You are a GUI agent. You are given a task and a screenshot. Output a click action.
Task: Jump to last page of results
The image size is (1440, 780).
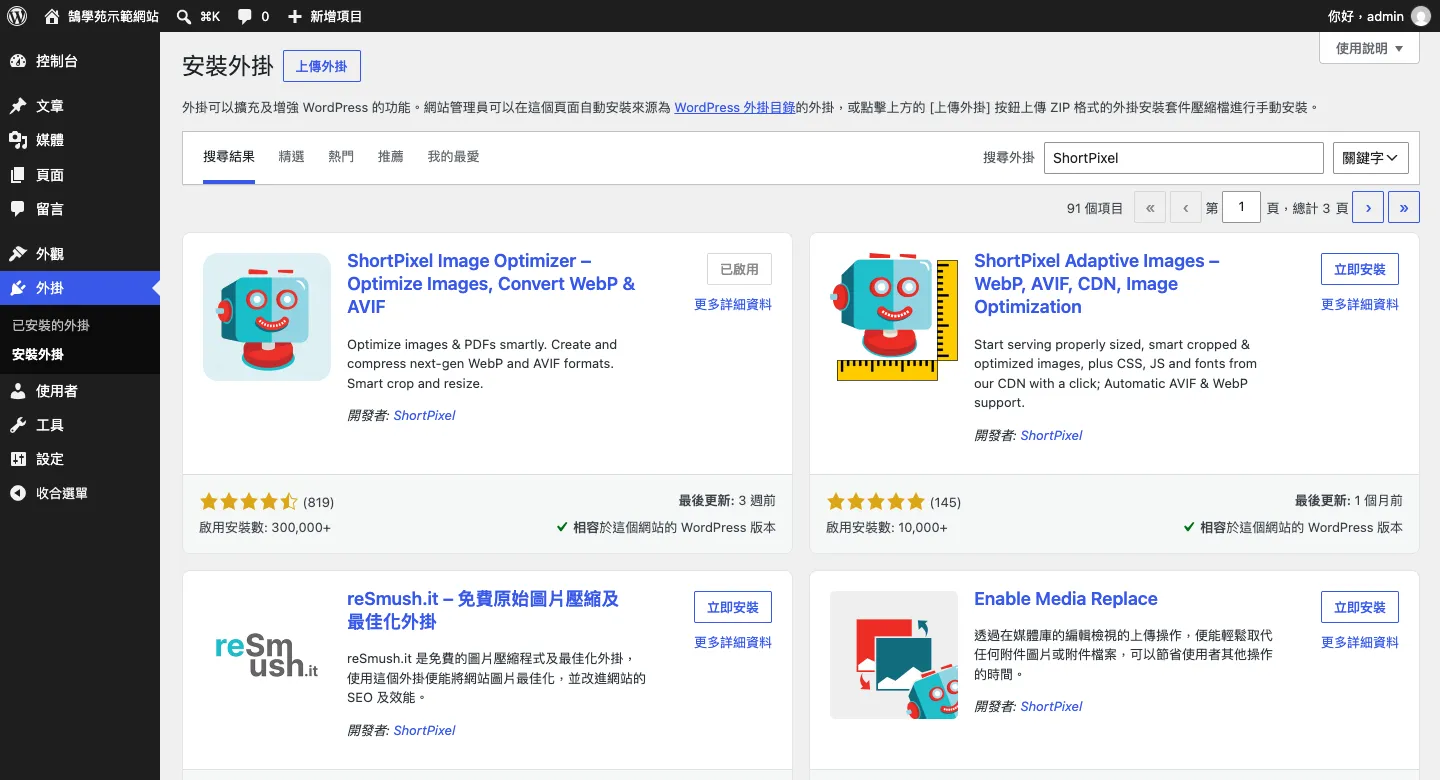click(x=1404, y=208)
